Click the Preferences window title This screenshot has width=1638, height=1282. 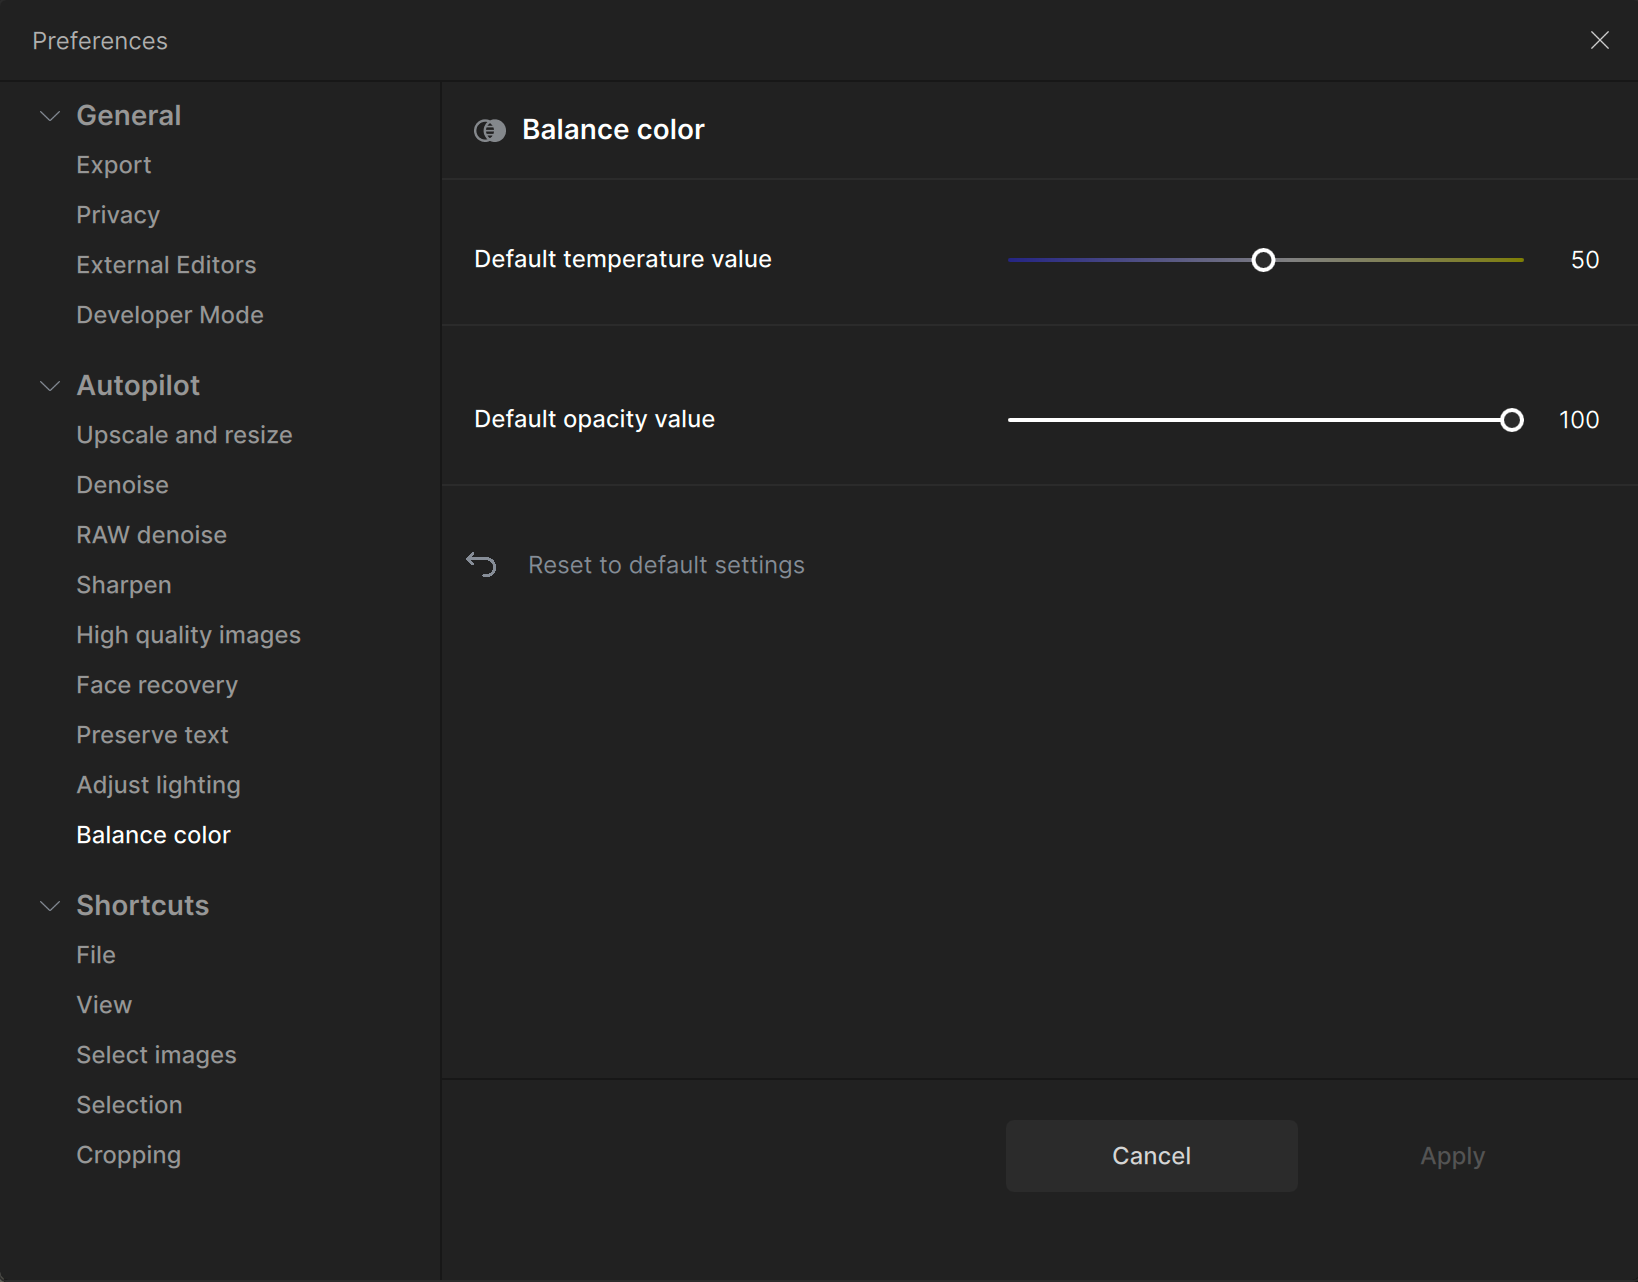tap(100, 41)
